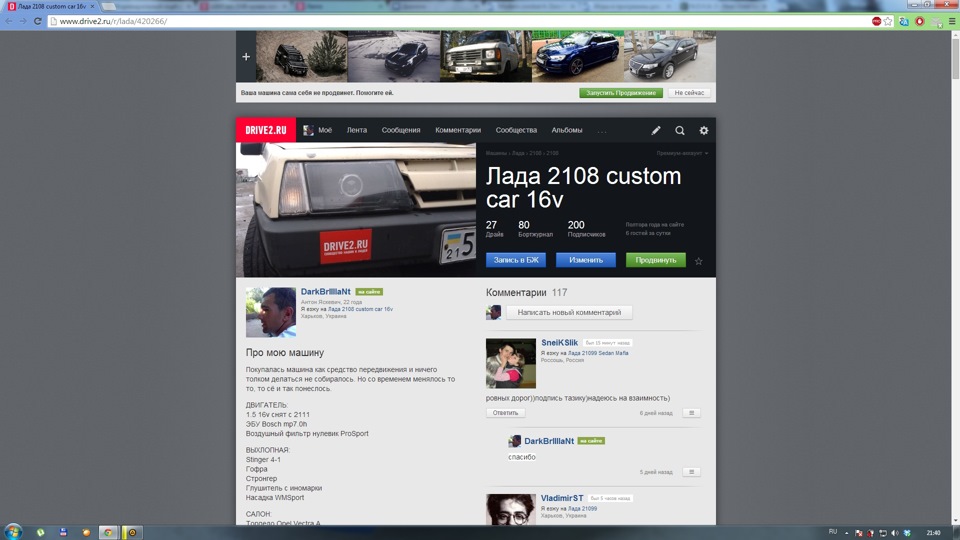Bookmark page using address bar star
This screenshot has width=960, height=540.
pyautogui.click(x=888, y=21)
